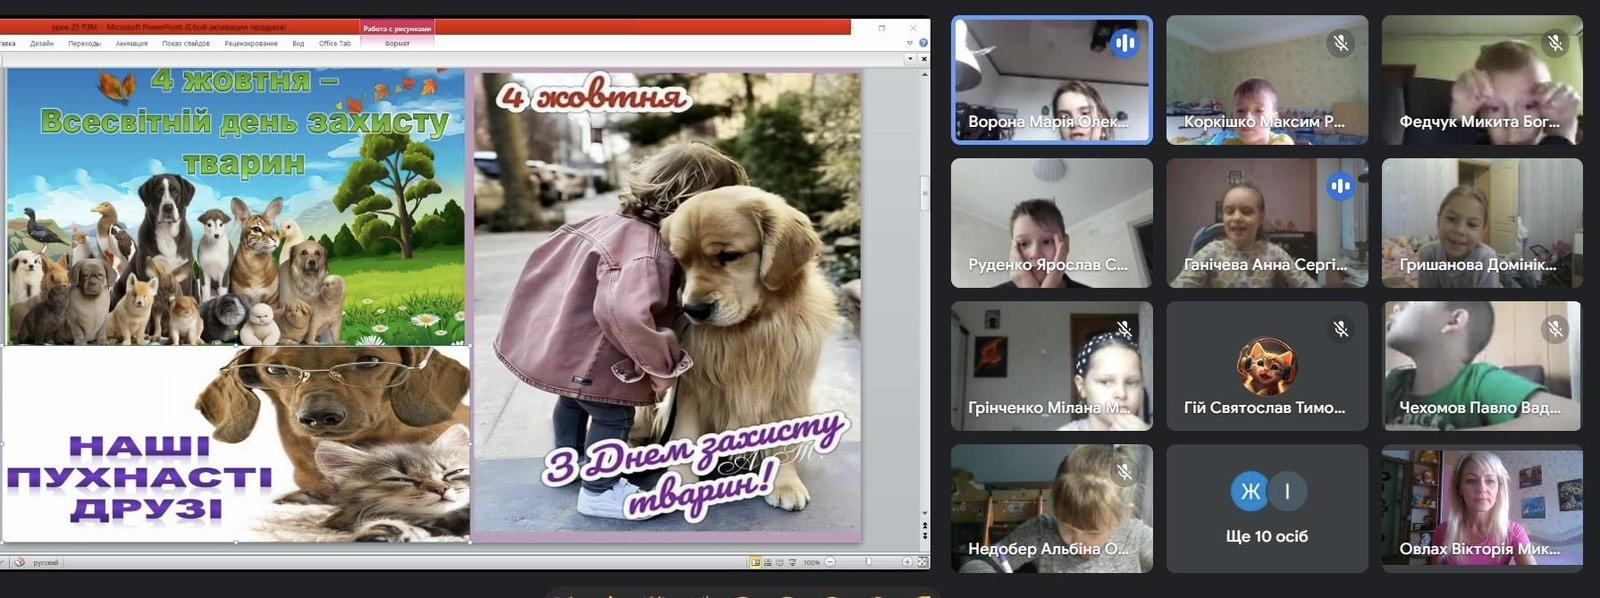Image resolution: width=1600 pixels, height=598 pixels.
Task: Click the muted mic icon on Грінченко Мілана's tile
Action: (1125, 329)
